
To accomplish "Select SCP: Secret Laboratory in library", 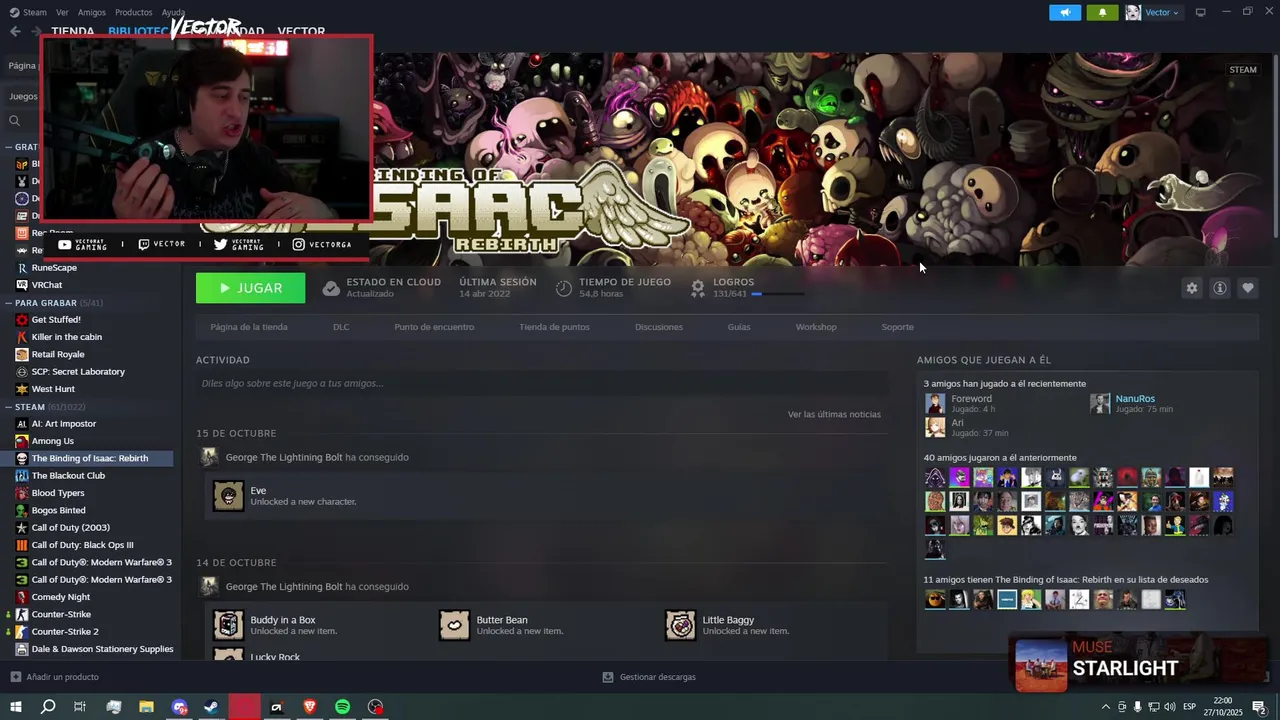I will (87, 372).
